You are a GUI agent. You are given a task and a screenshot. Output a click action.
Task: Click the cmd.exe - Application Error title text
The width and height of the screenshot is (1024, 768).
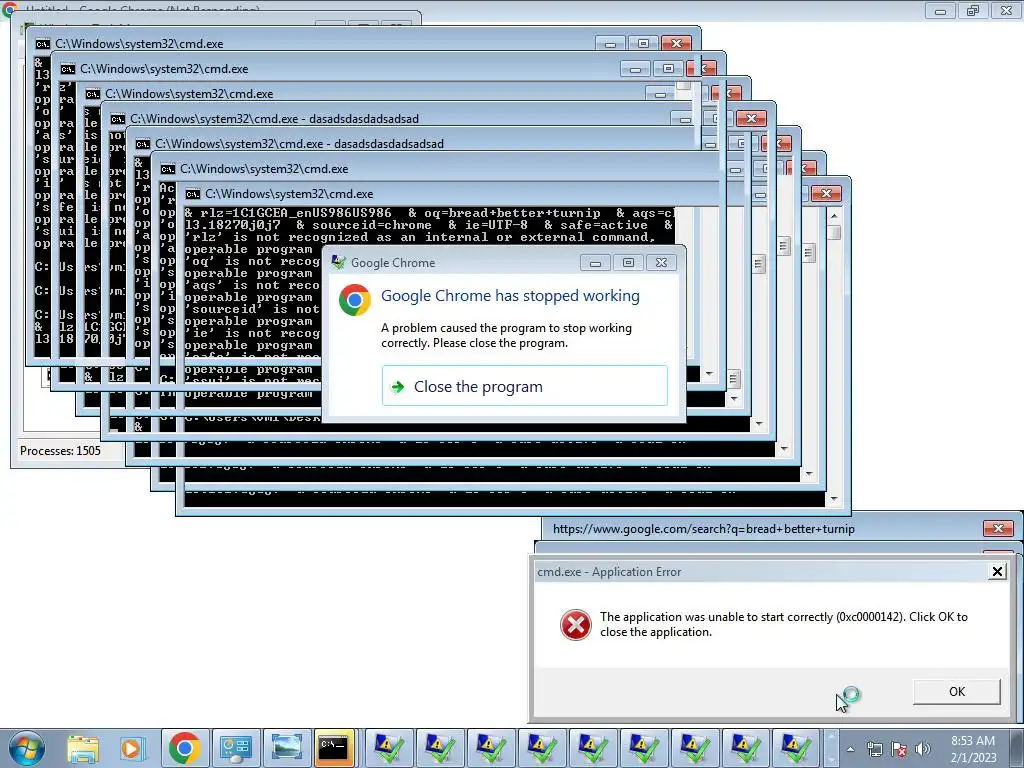[609, 572]
